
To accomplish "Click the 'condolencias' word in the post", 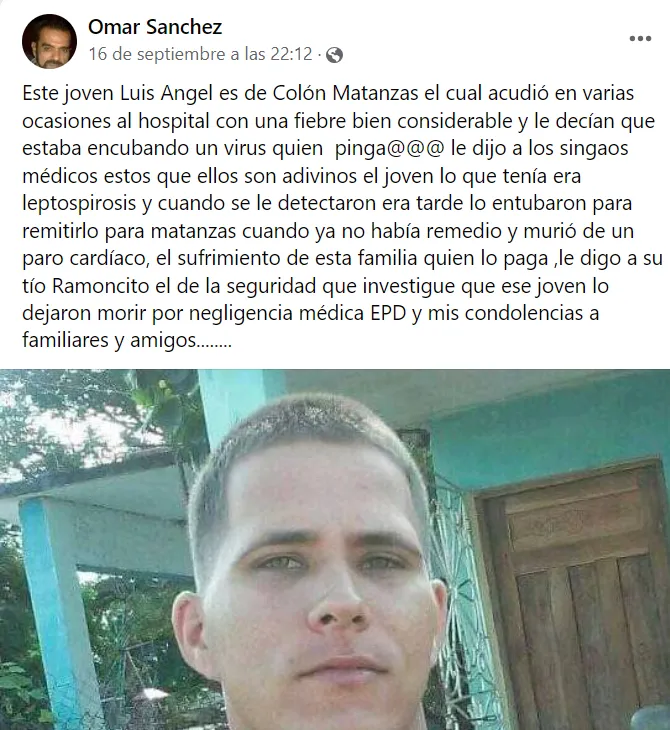I will (526, 313).
